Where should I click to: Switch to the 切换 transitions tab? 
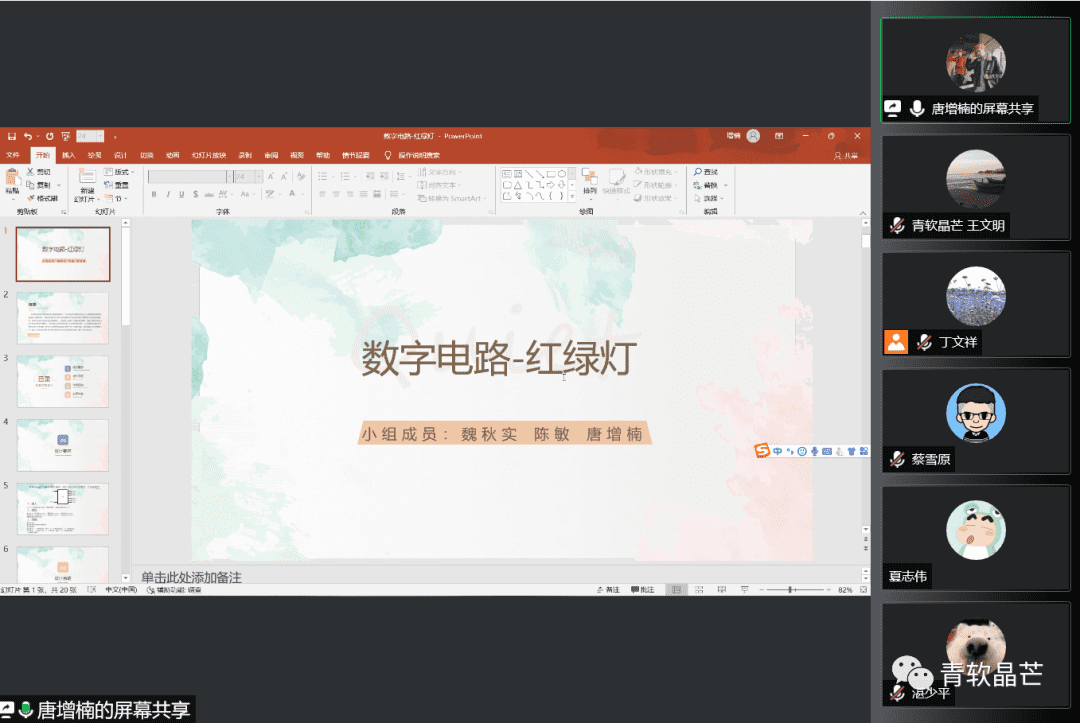tap(147, 155)
